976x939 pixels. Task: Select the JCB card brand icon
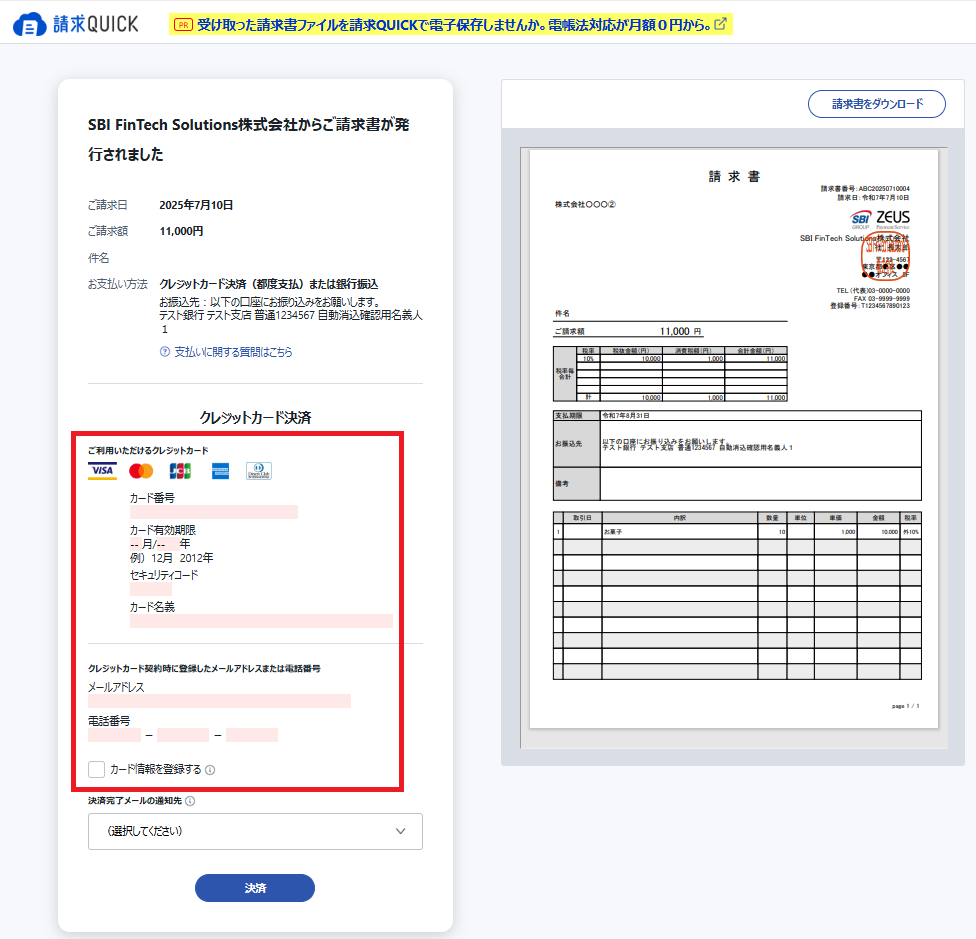click(181, 471)
